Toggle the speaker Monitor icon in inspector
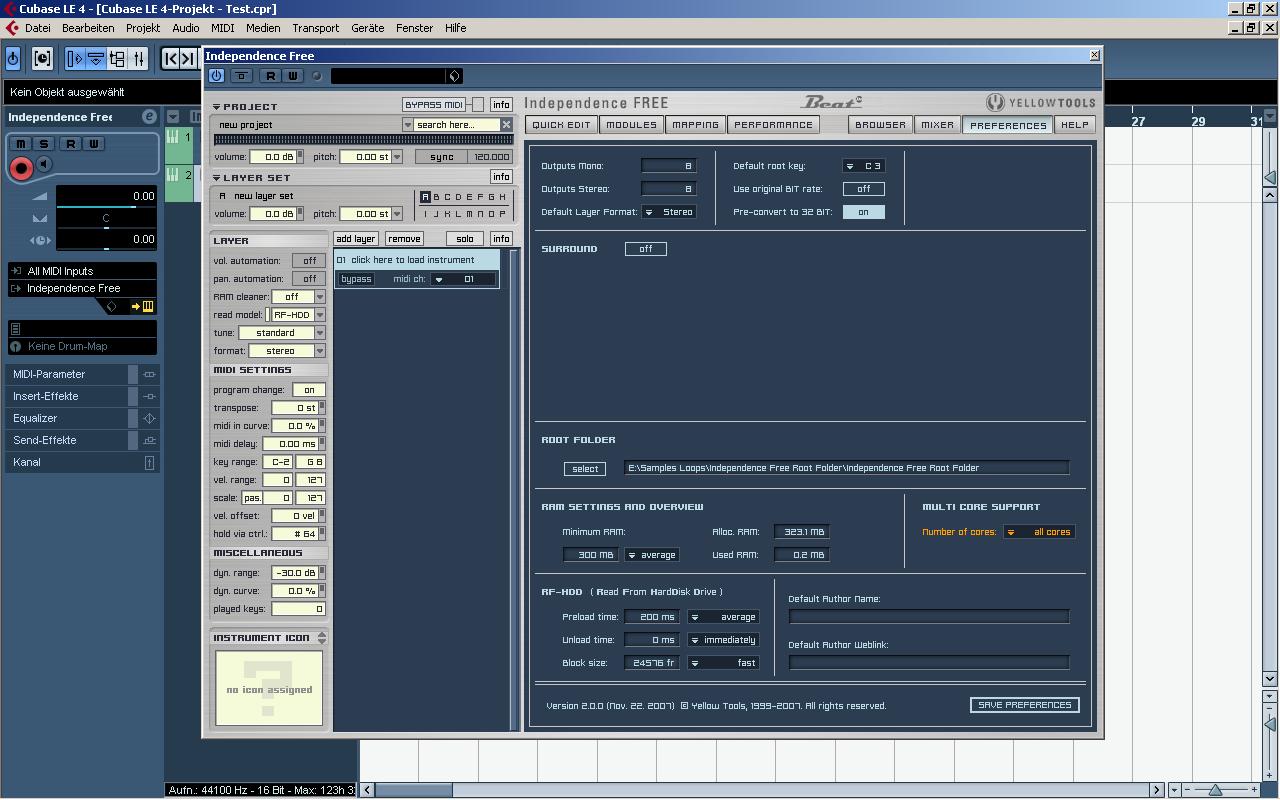The image size is (1280, 800). (x=43, y=164)
